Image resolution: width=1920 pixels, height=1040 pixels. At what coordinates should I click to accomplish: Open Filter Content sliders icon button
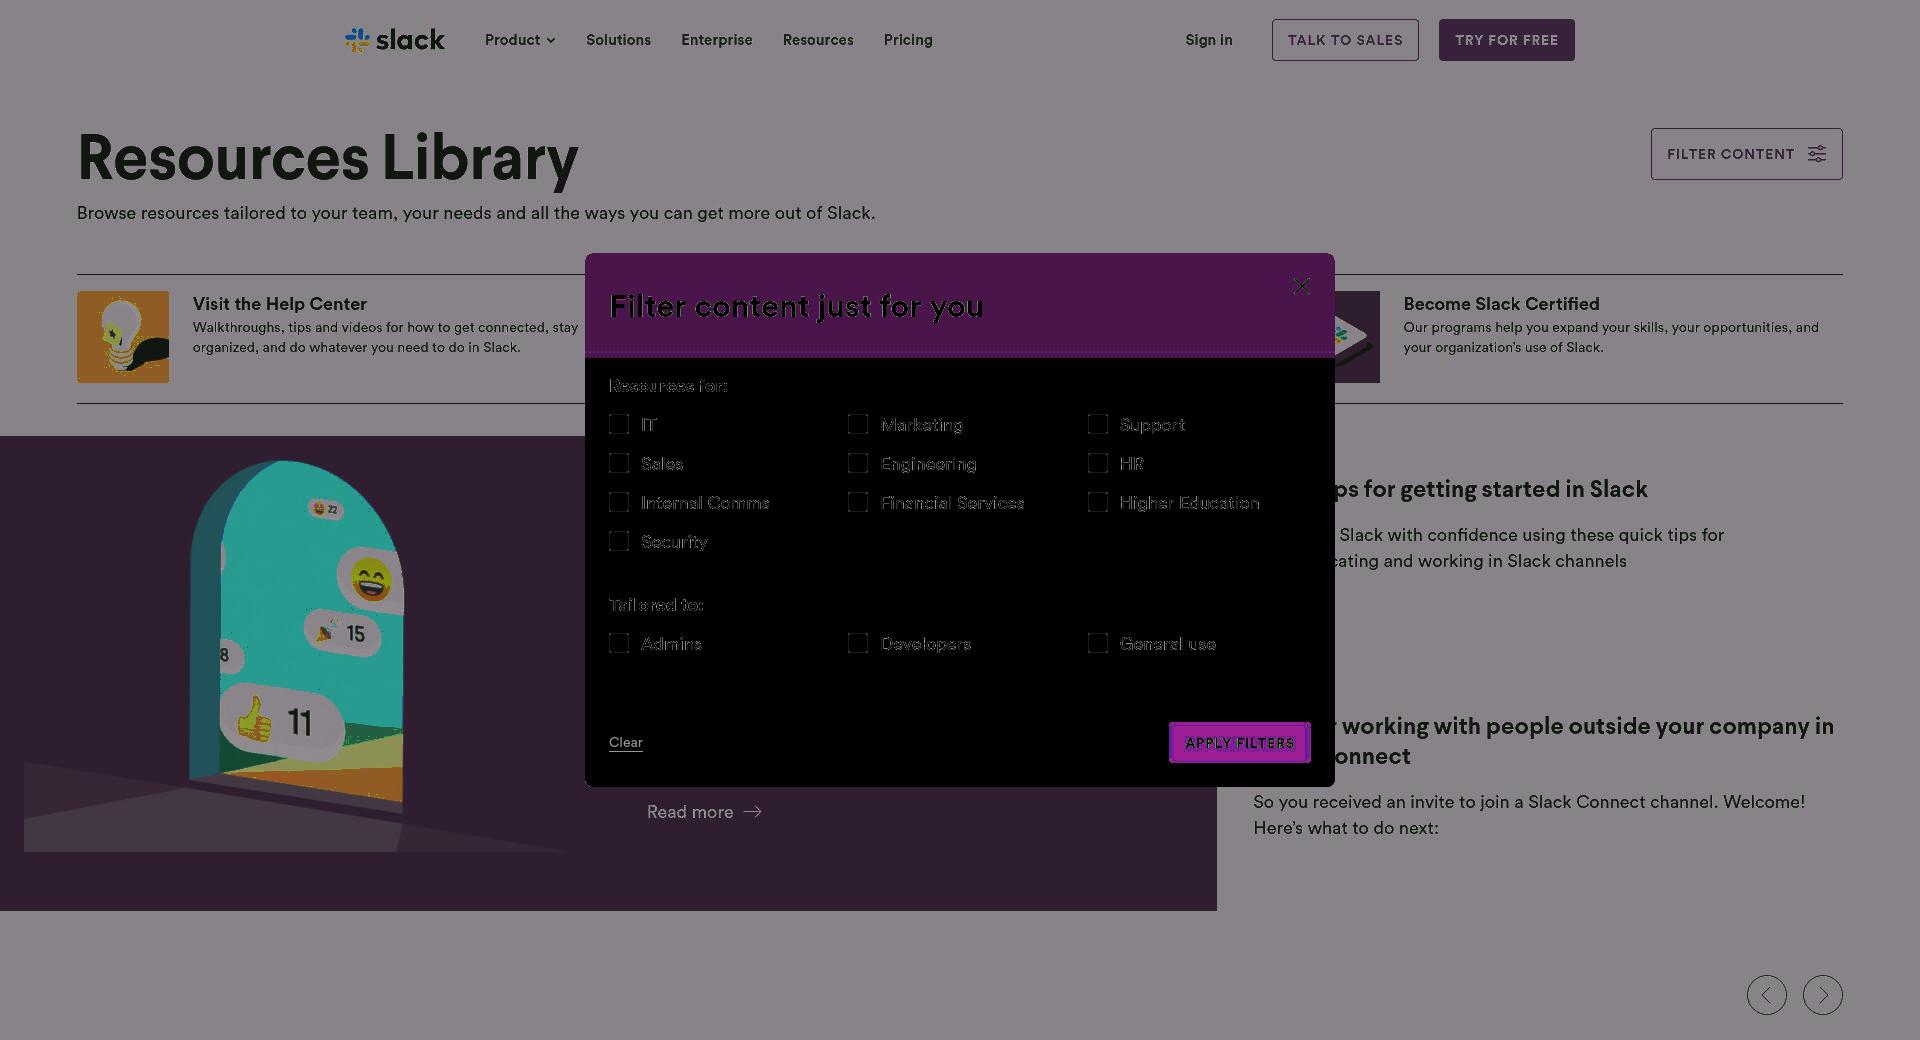(1746, 154)
